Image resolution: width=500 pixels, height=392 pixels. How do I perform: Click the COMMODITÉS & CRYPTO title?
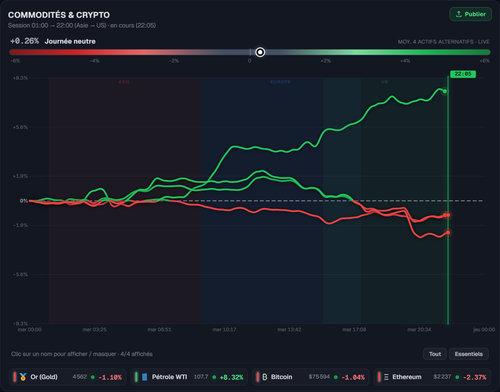[59, 15]
